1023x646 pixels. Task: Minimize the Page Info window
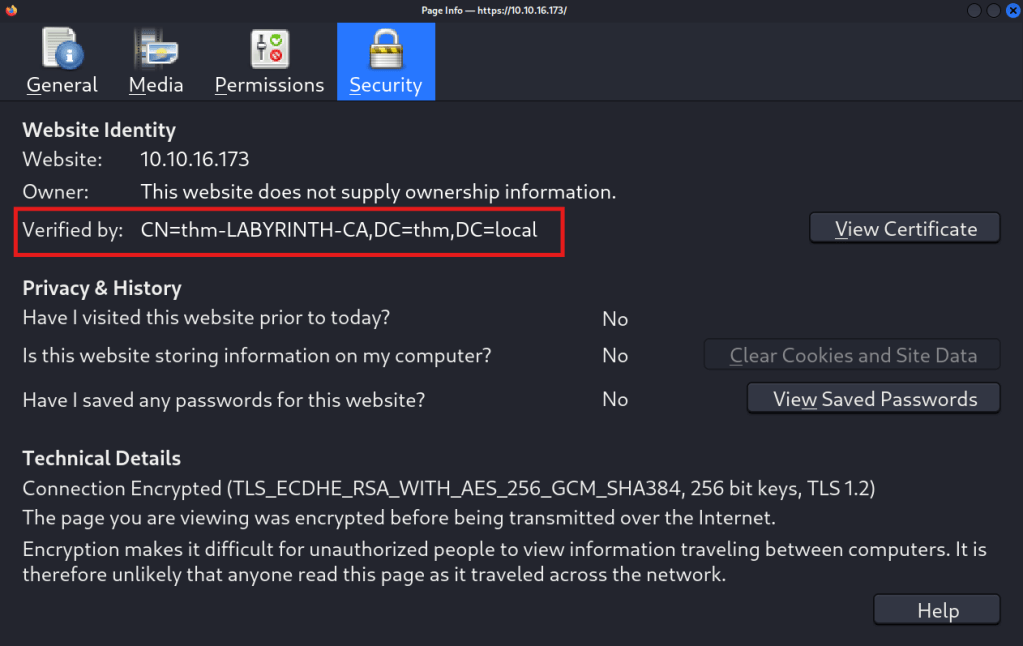975,10
